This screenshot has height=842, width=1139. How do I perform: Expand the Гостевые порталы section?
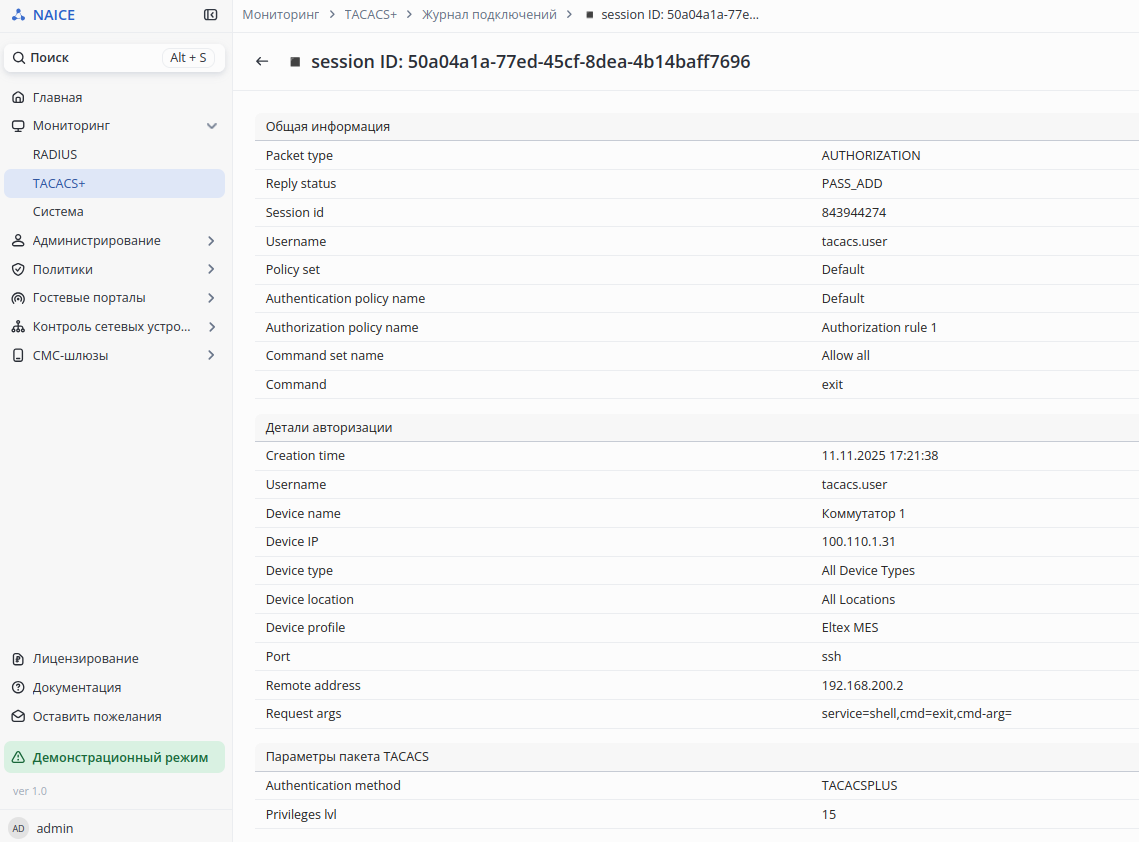click(x=211, y=298)
